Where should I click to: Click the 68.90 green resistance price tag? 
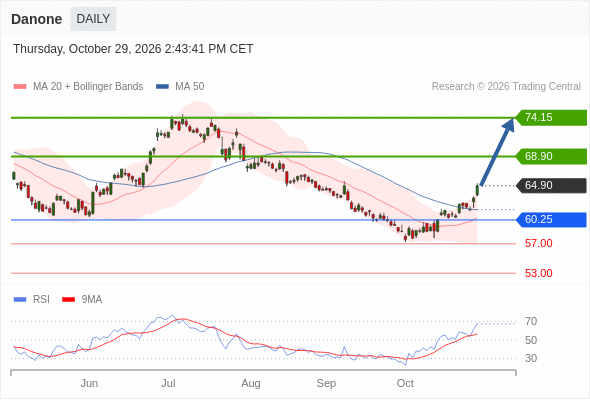551,156
